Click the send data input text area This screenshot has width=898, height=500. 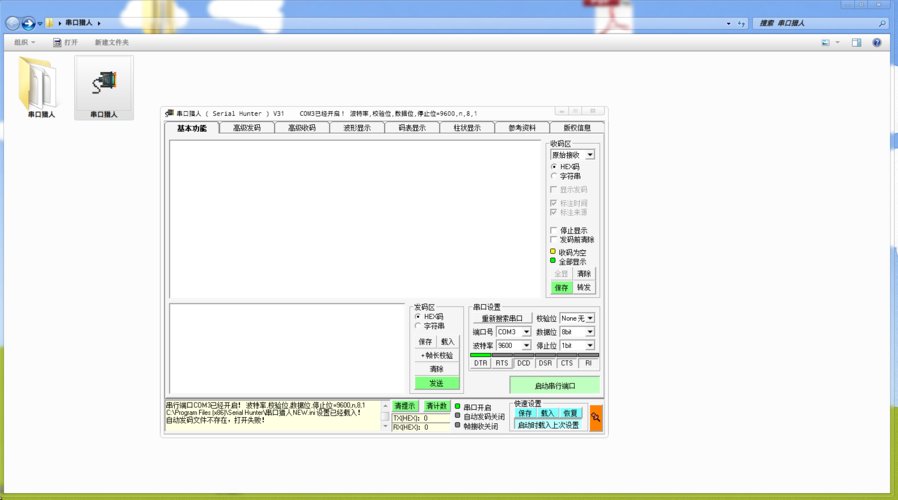click(x=287, y=348)
